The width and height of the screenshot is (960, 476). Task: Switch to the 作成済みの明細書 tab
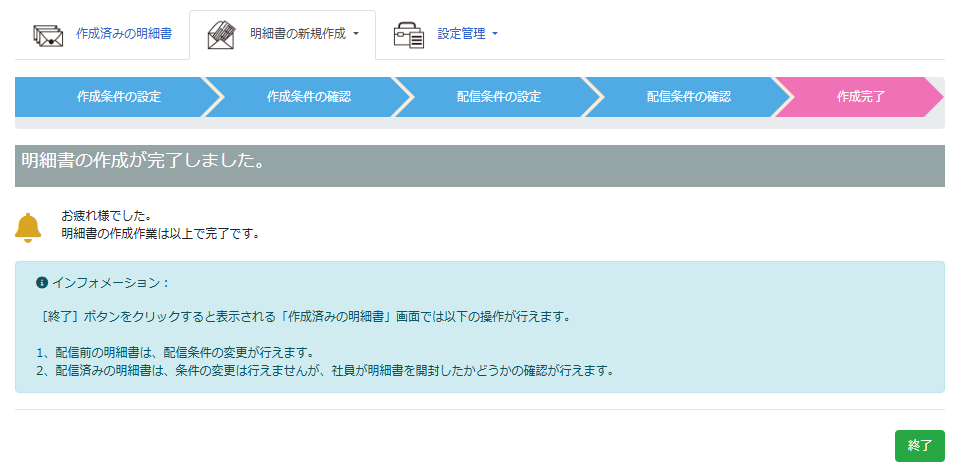point(123,34)
